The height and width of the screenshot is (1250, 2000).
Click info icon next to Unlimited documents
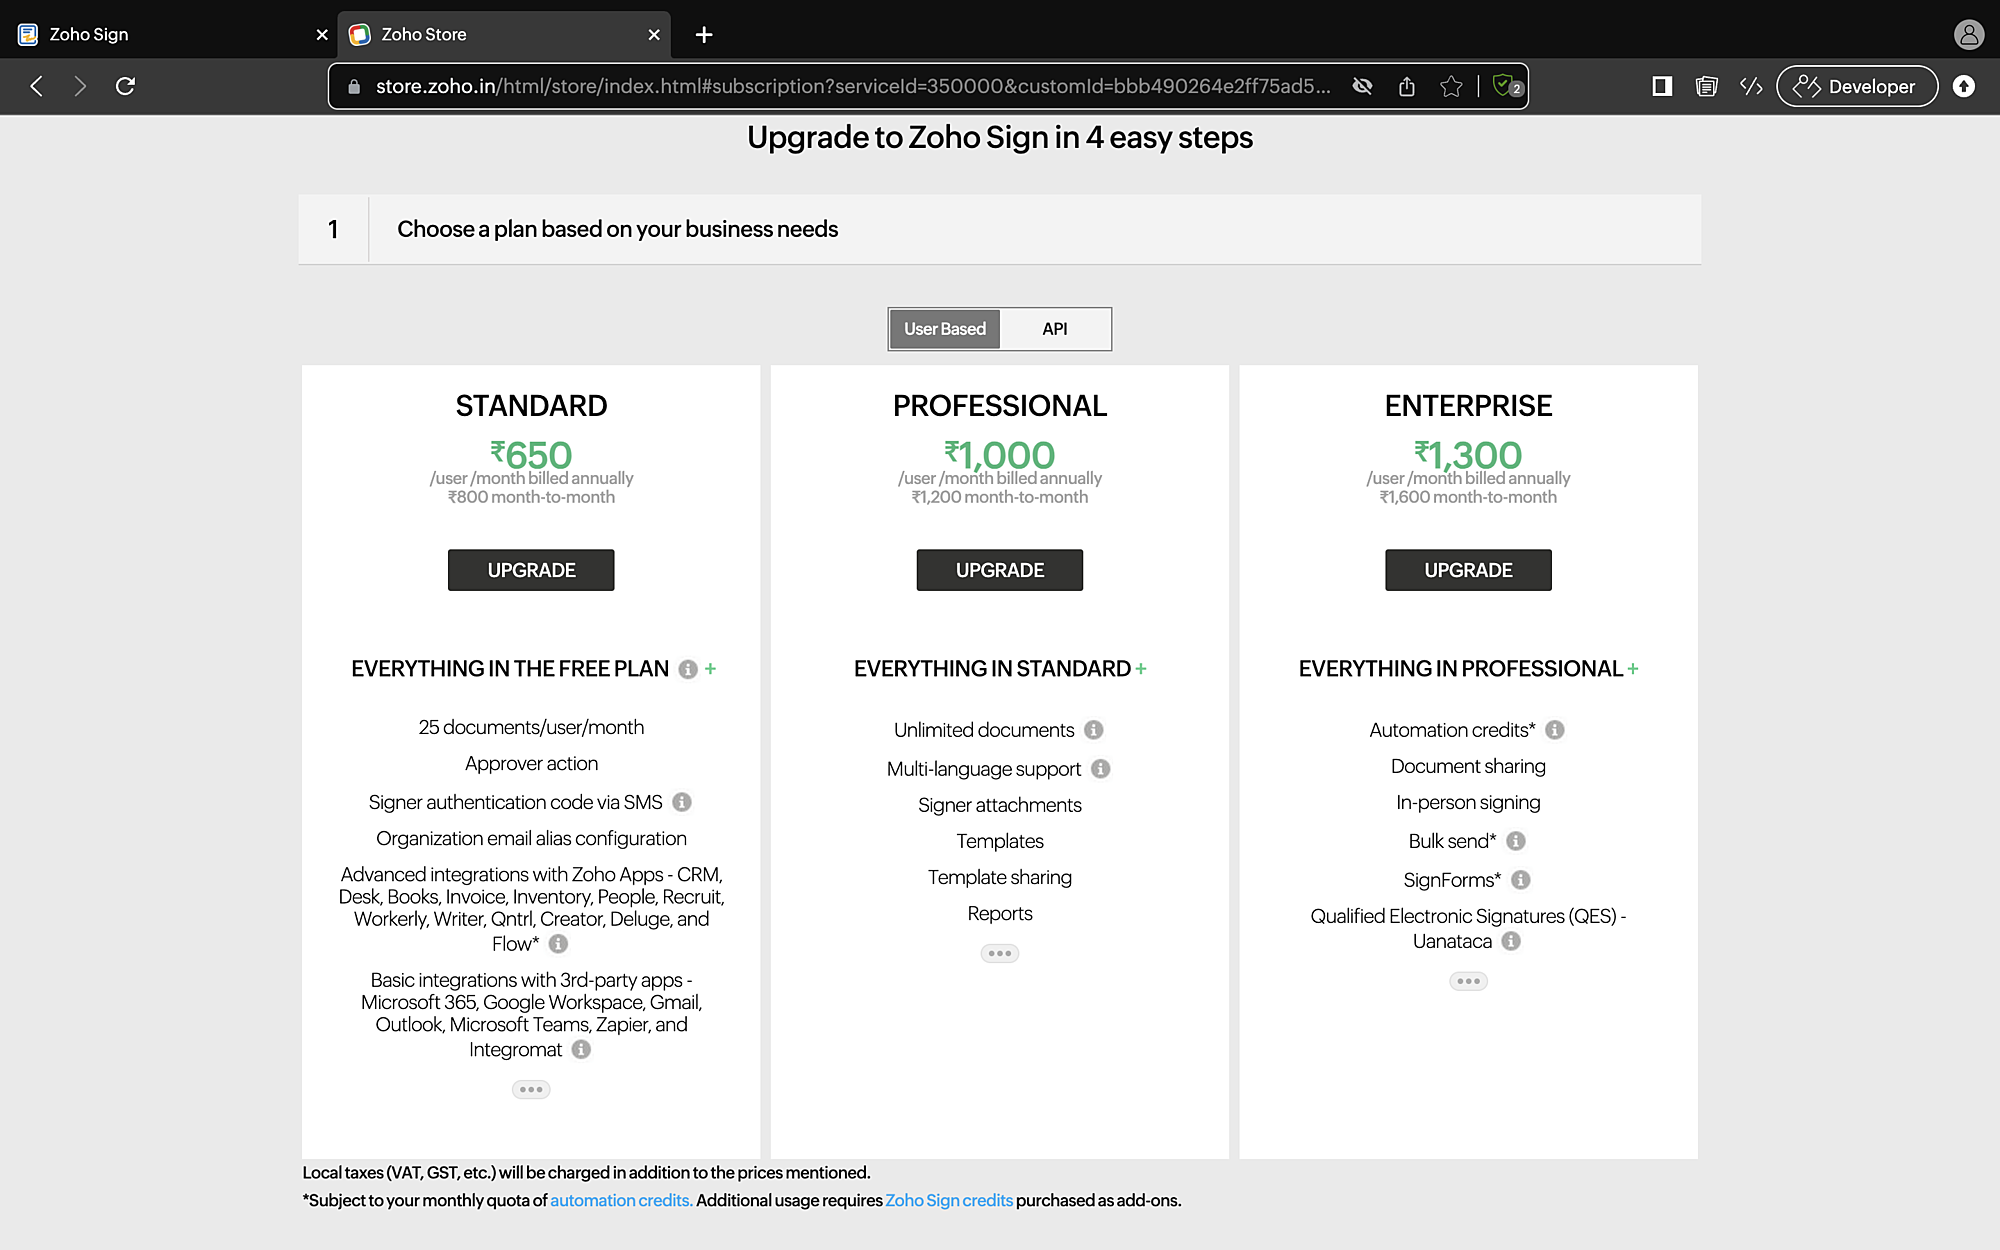(1094, 730)
